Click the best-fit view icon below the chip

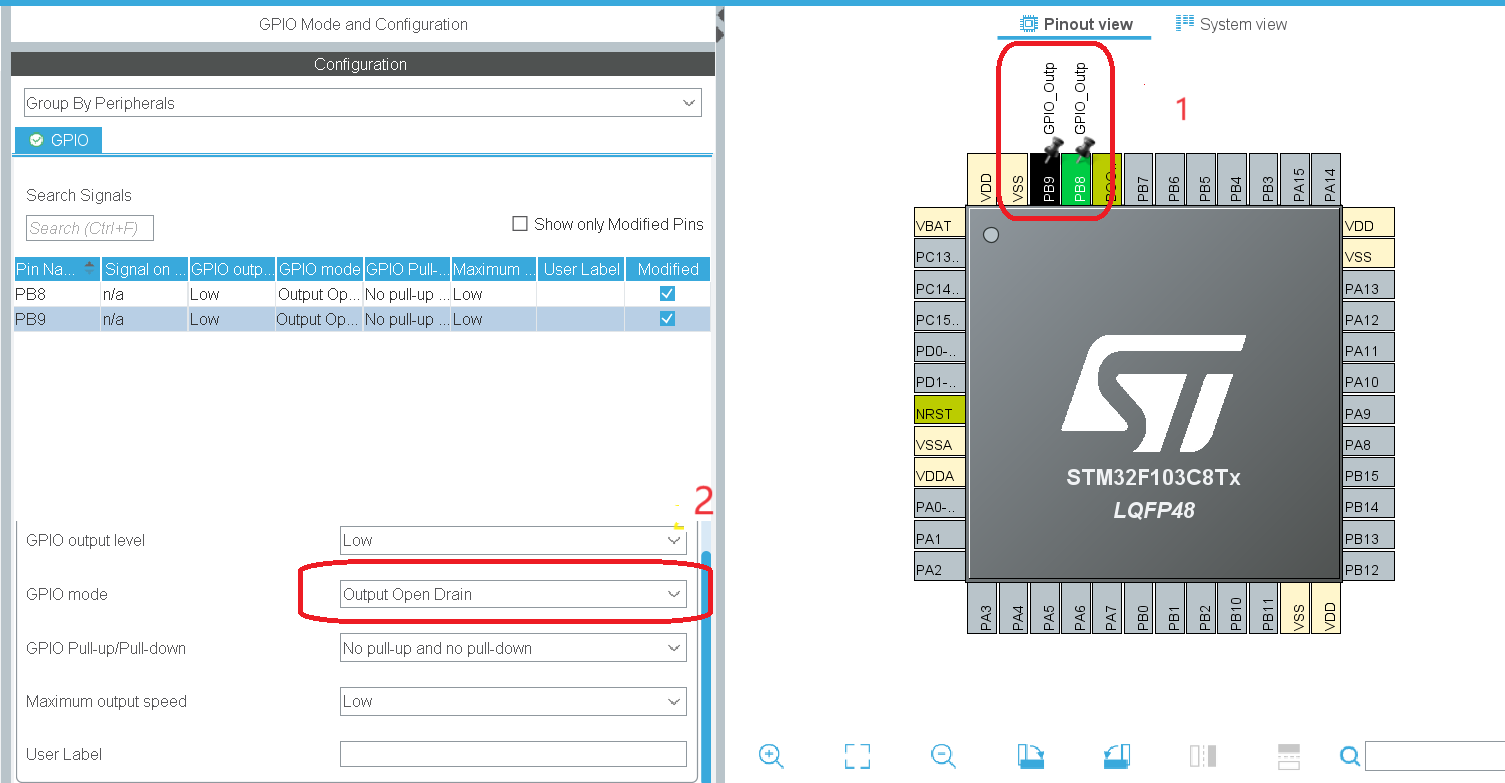(857, 757)
